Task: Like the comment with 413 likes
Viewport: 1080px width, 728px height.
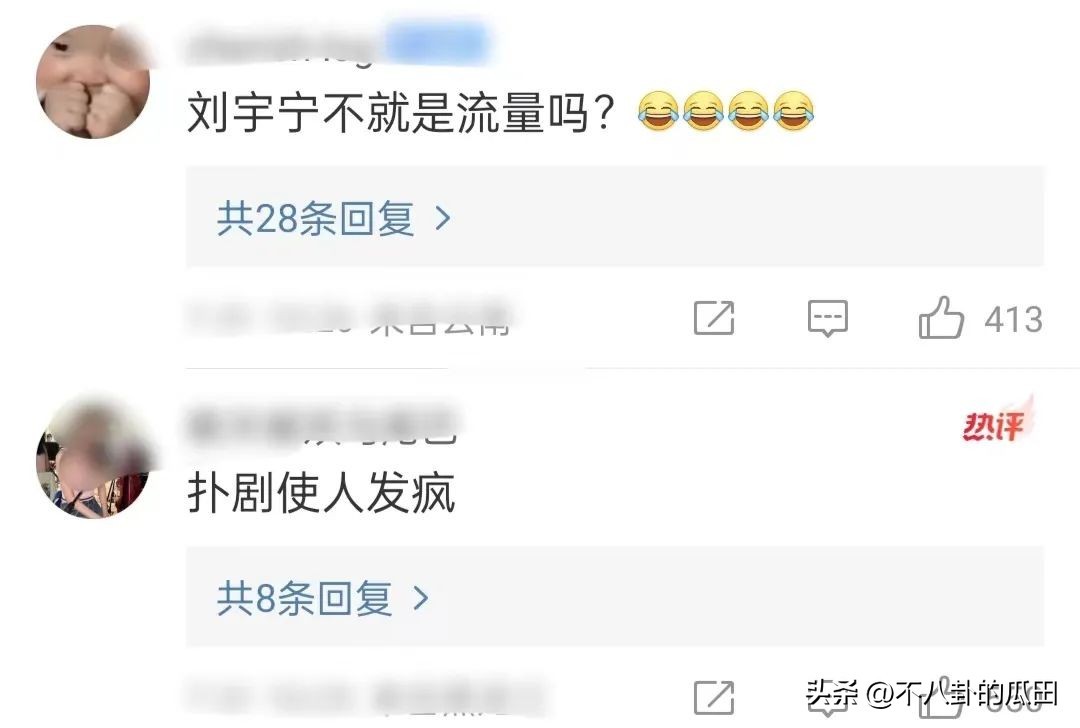Action: coord(941,318)
